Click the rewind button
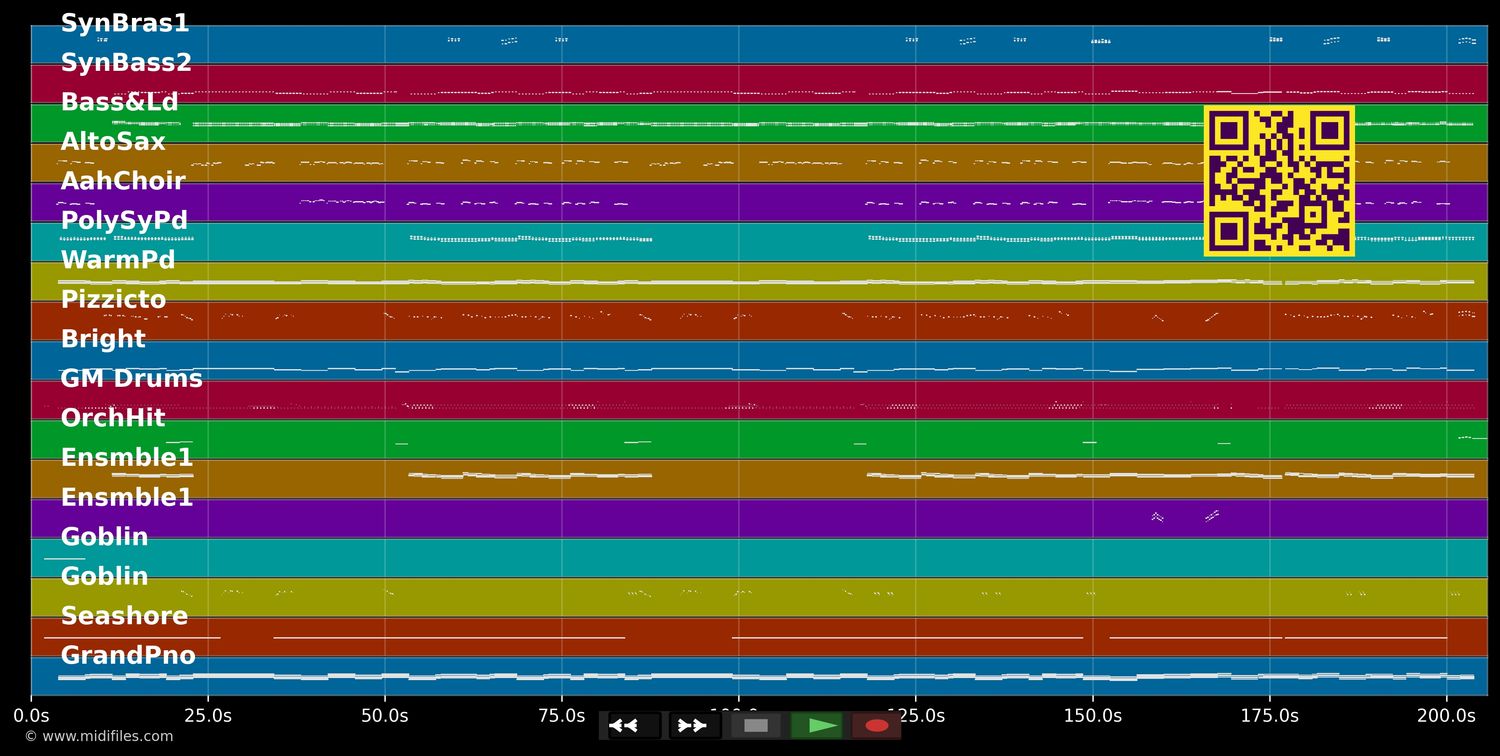 pos(634,725)
